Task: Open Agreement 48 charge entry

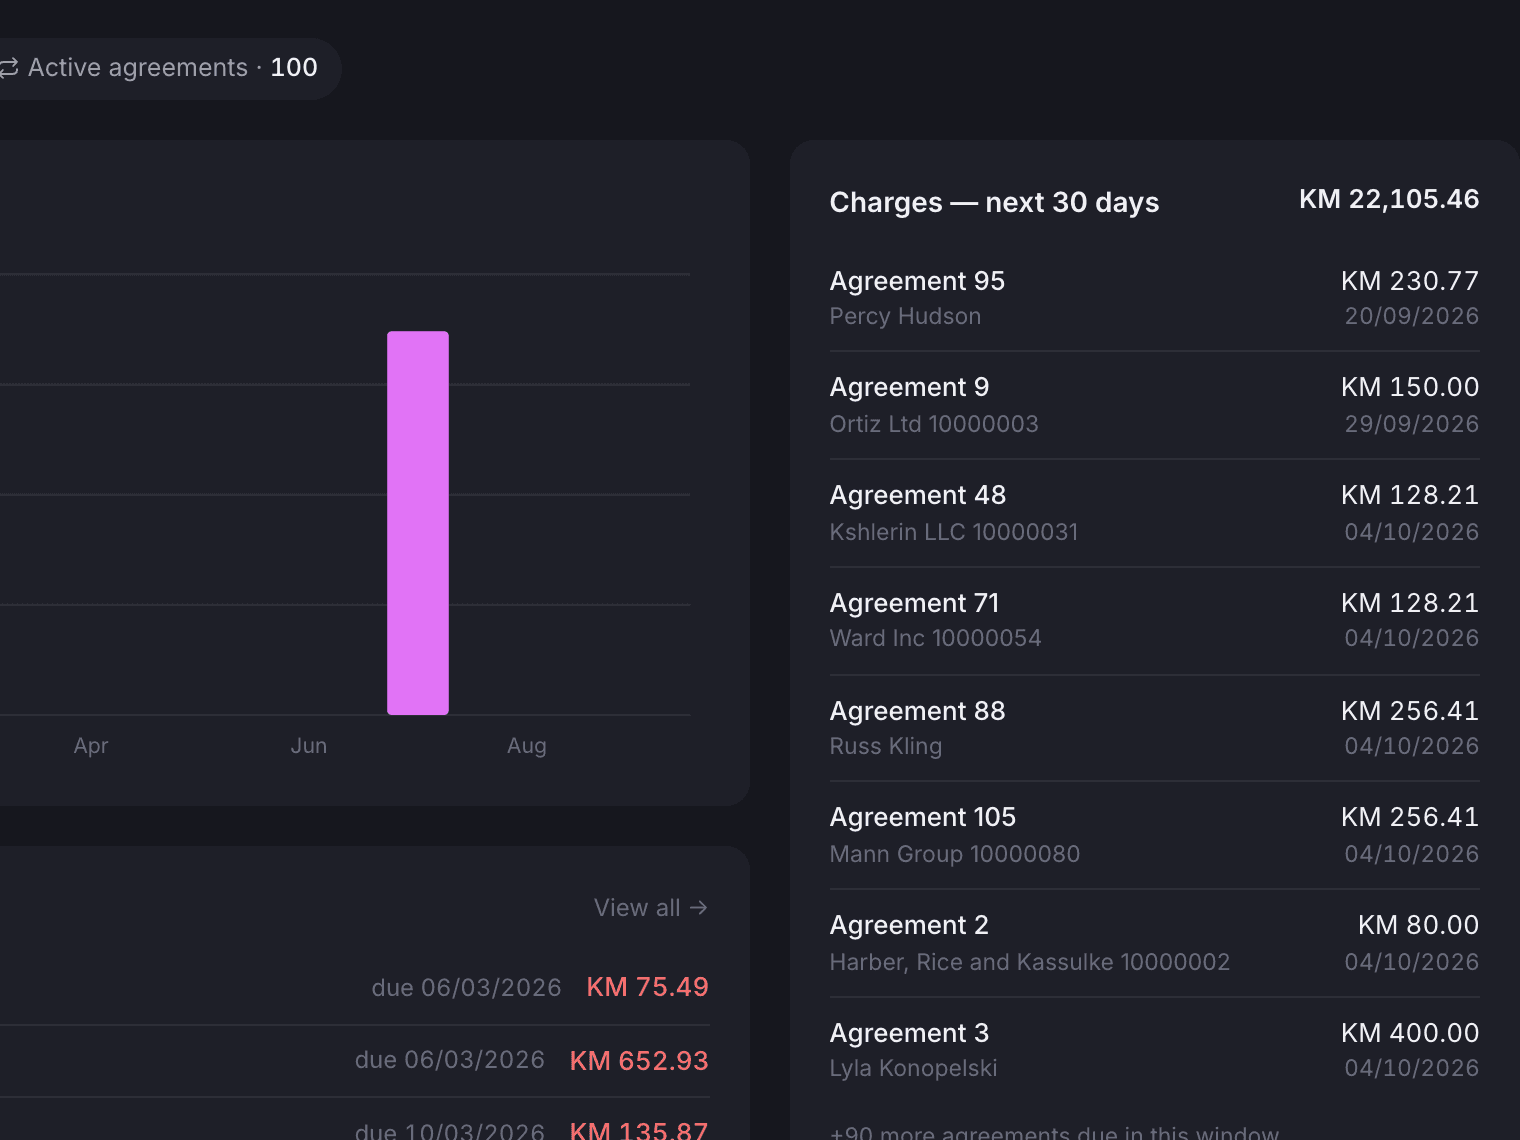Action: click(1154, 513)
